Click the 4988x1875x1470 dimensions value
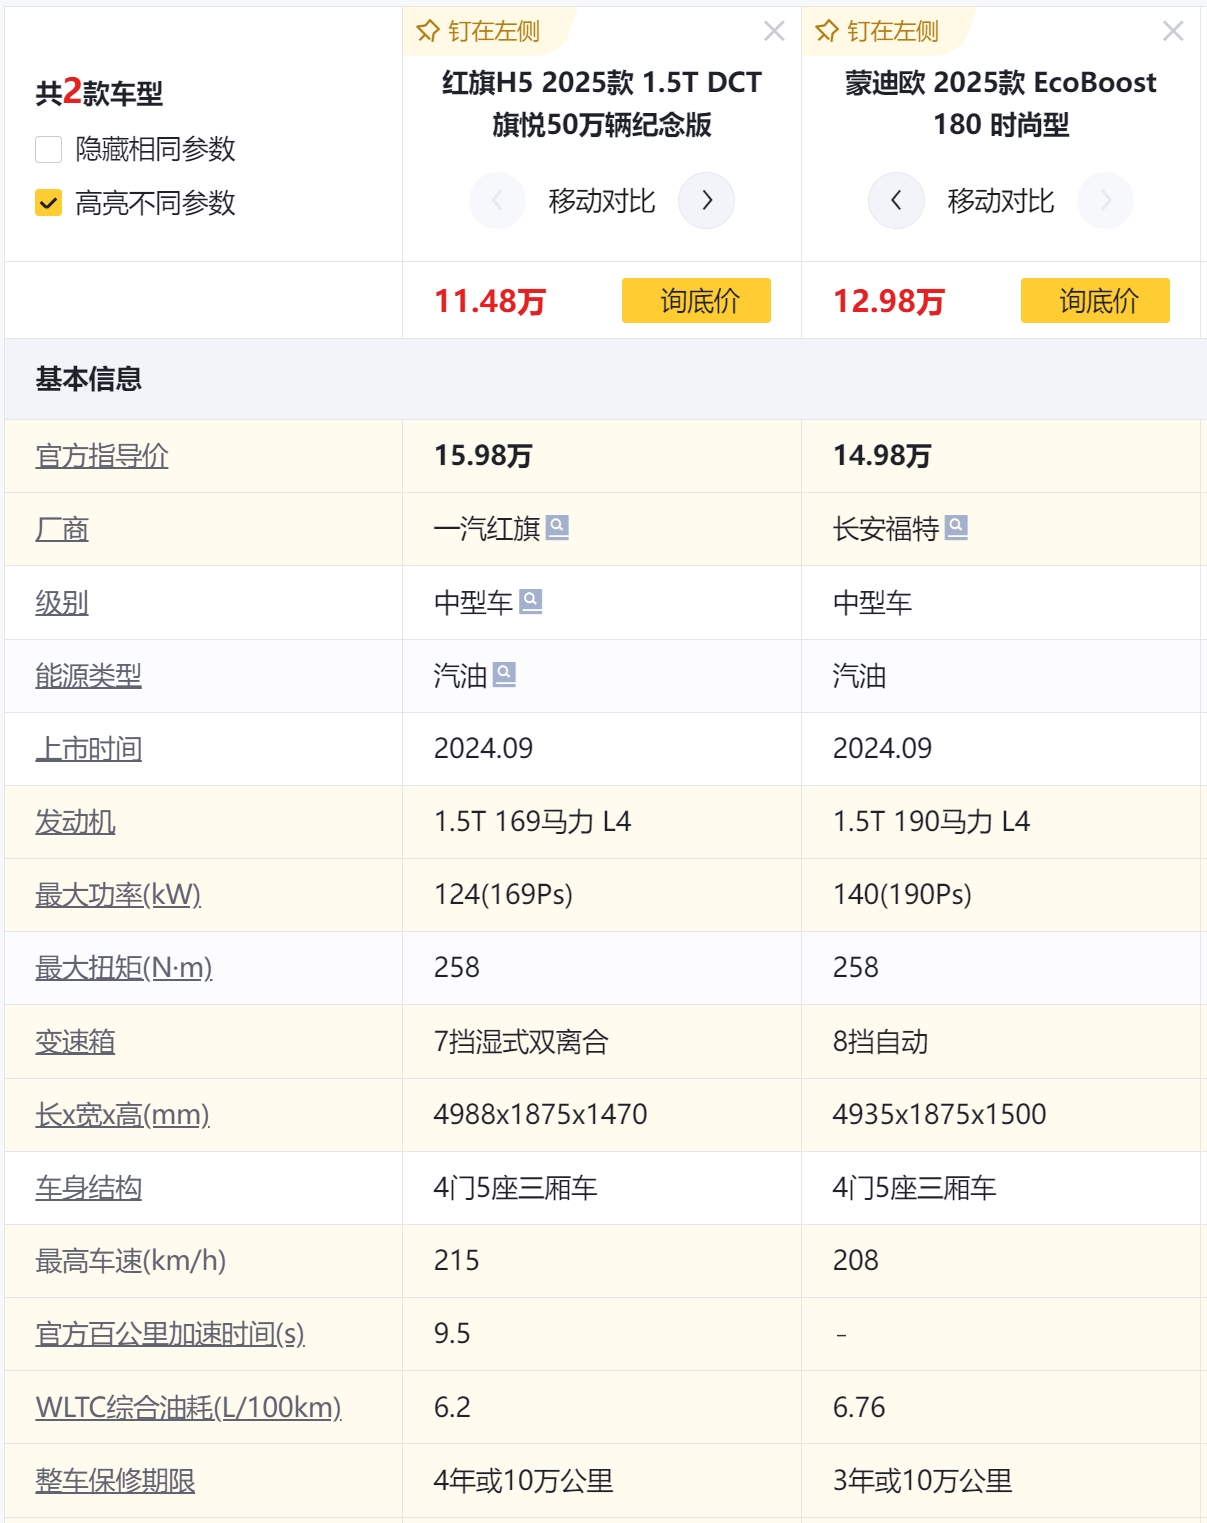This screenshot has height=1523, width=1207. pos(541,1115)
